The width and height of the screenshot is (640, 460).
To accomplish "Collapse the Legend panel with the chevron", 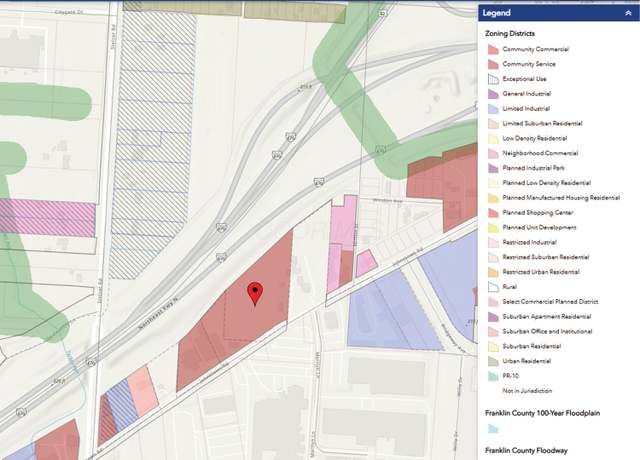I will 628,13.
